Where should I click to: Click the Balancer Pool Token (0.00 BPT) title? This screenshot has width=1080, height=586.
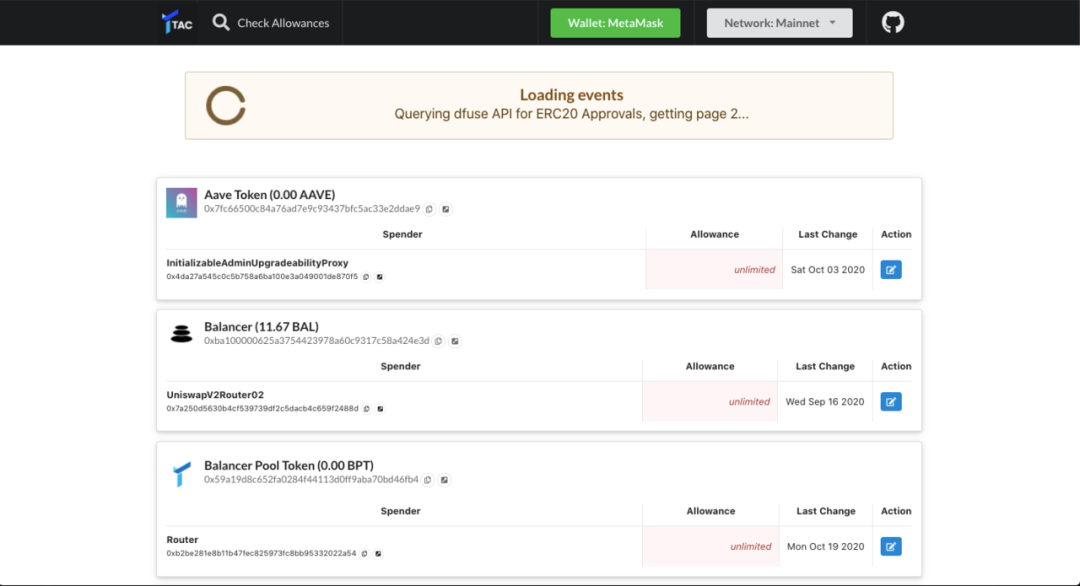click(x=289, y=465)
